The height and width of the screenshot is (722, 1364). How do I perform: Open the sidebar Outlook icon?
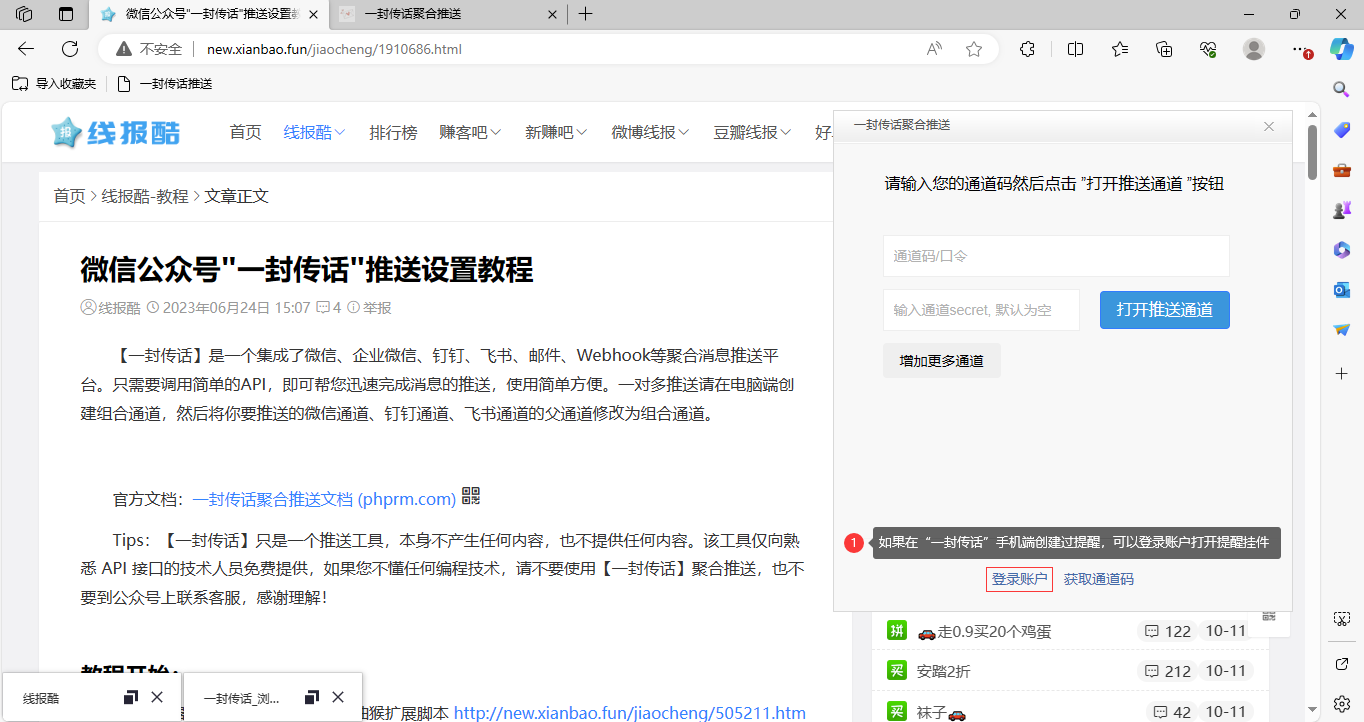pyautogui.click(x=1342, y=290)
